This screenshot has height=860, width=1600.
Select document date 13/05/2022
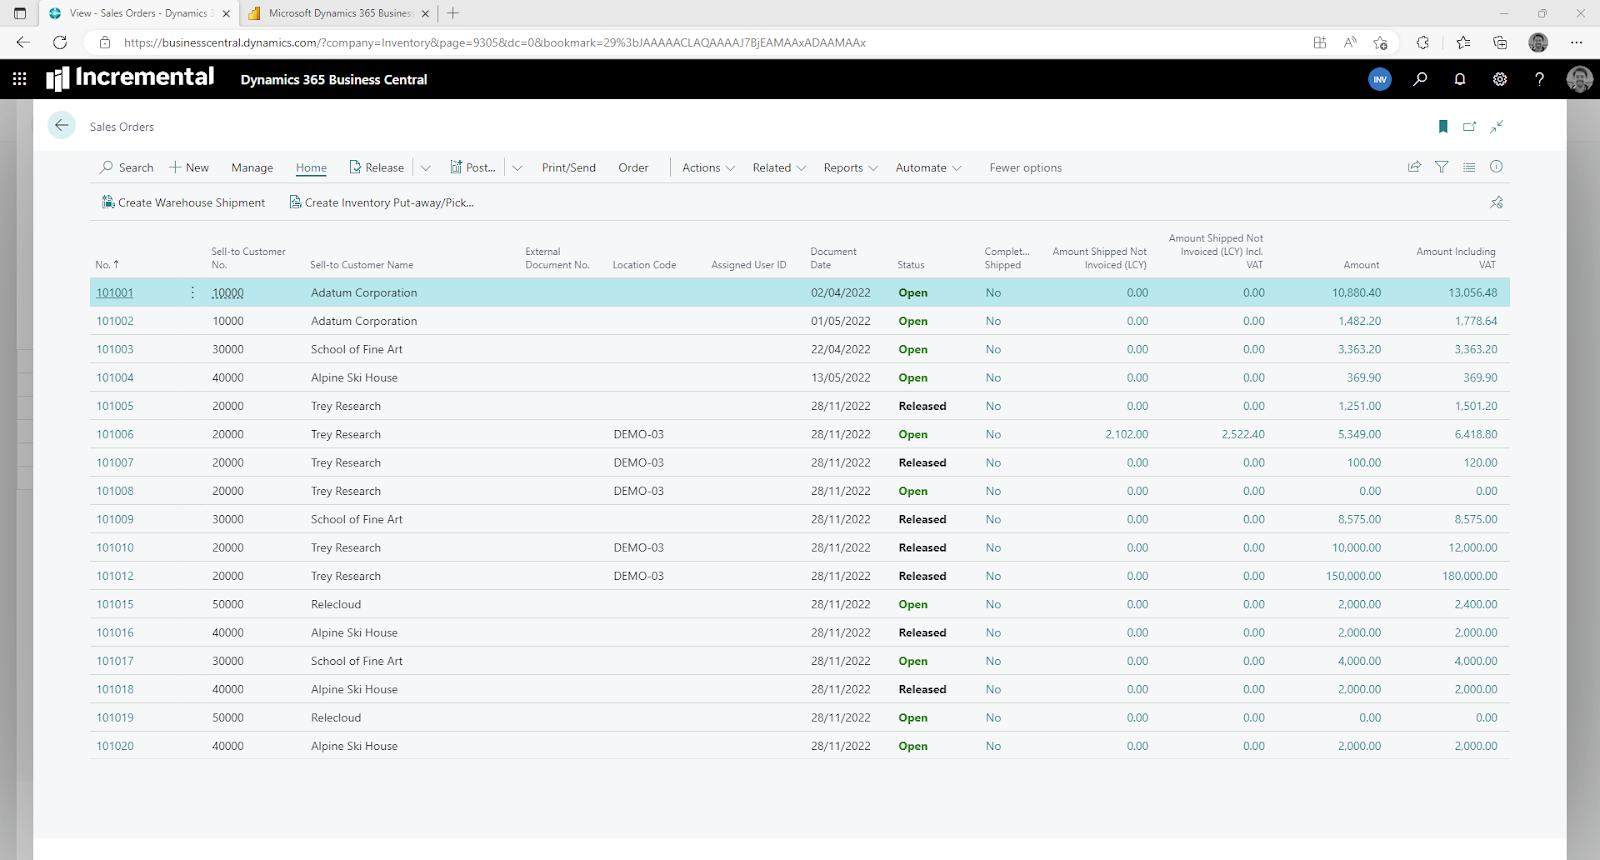pos(841,378)
